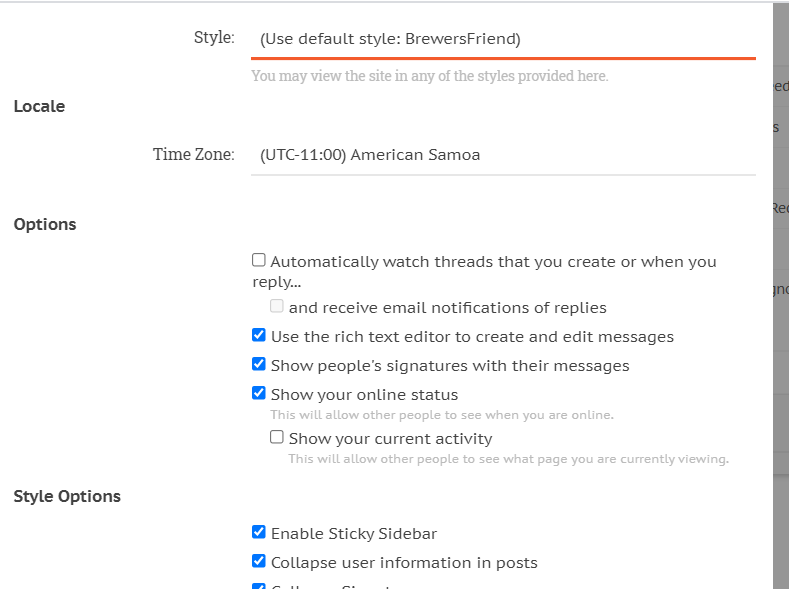Disable the rich text editor option
Viewport: 789px width, 589px height.
coord(259,336)
